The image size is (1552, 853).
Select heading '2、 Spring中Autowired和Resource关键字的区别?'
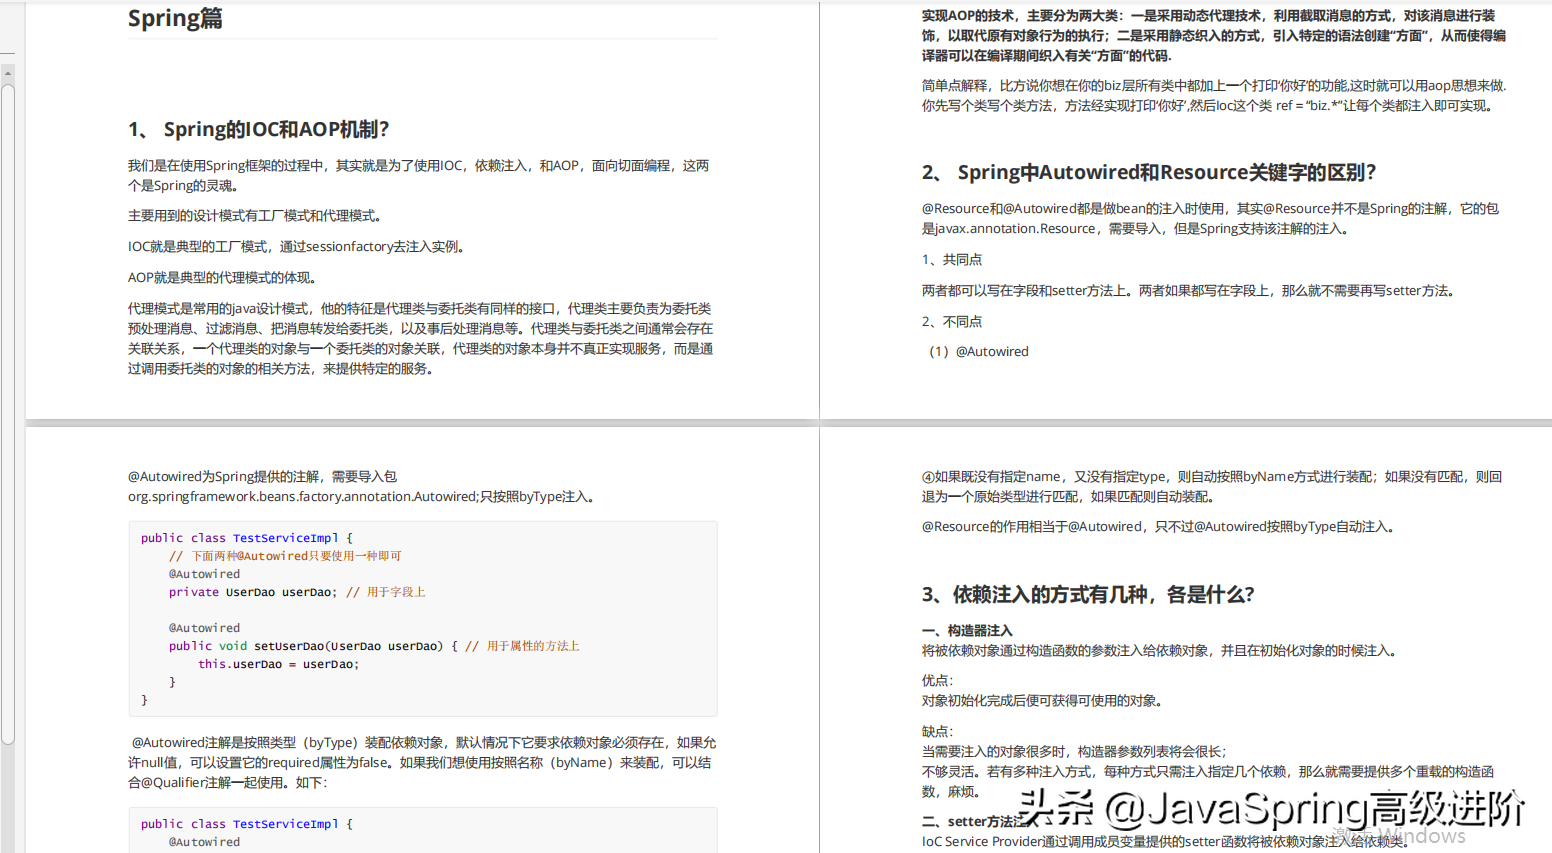click(1149, 172)
